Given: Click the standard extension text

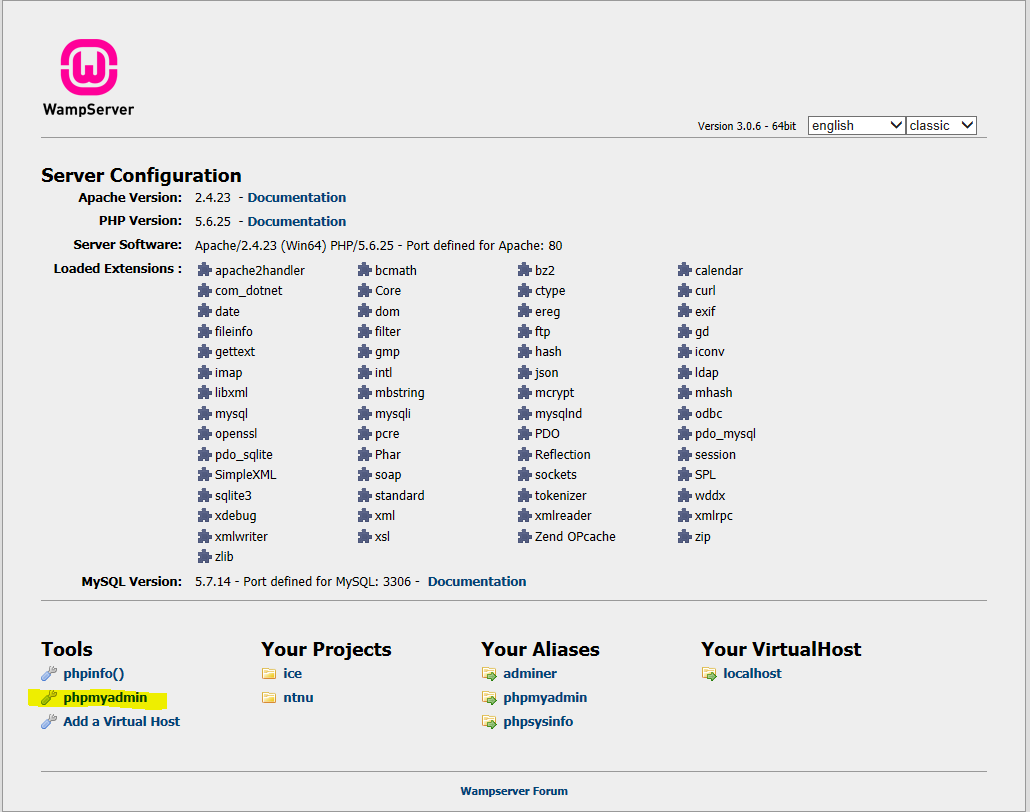Looking at the screenshot, I should [x=399, y=495].
